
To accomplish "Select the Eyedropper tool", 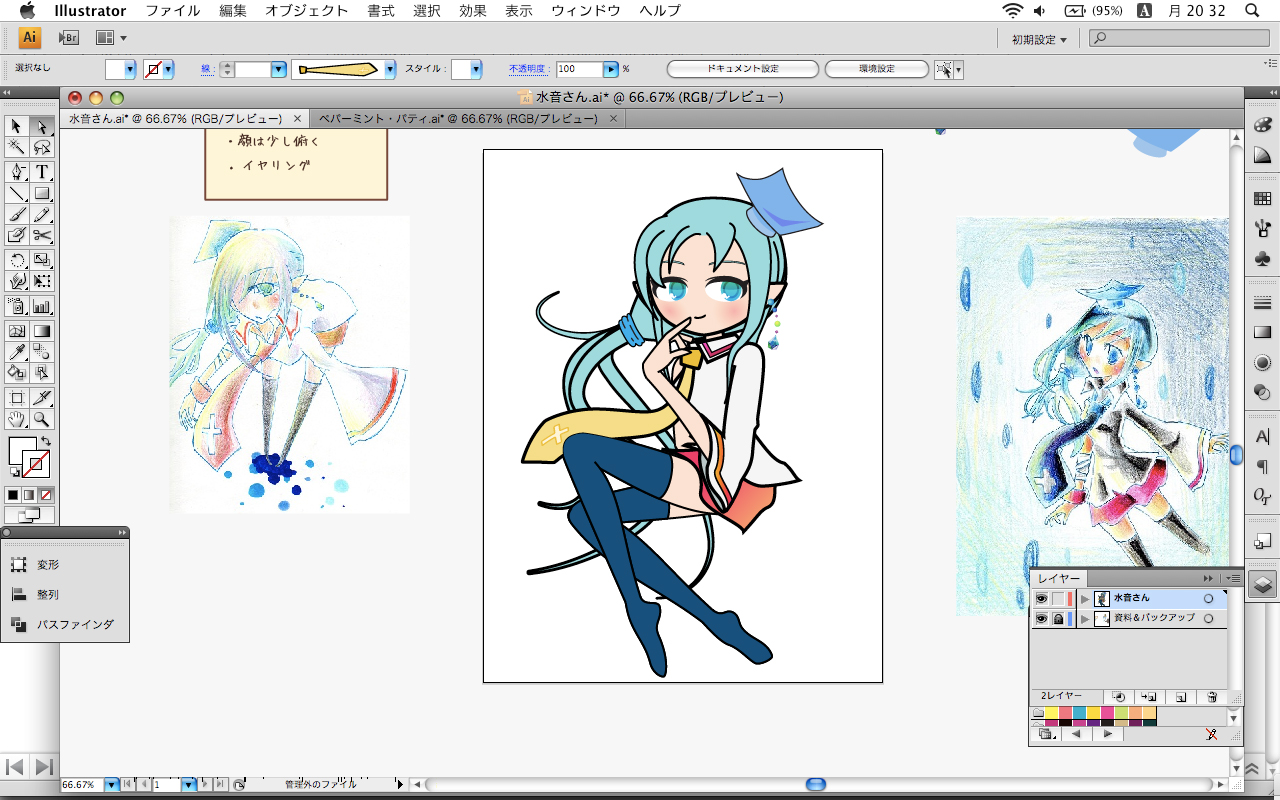I will pyautogui.click(x=17, y=352).
